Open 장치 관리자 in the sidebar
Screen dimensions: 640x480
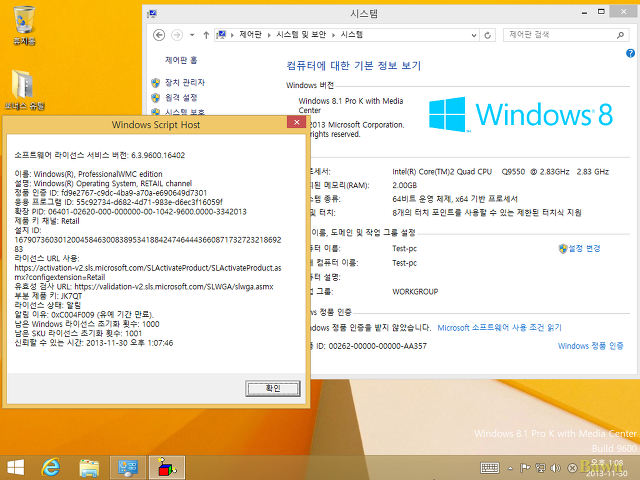184,82
